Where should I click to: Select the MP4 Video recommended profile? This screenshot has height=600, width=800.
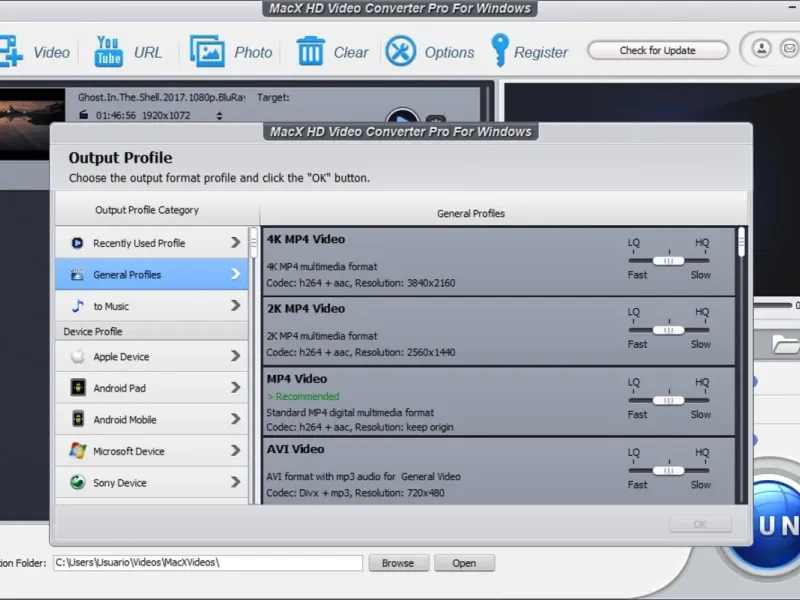498,402
